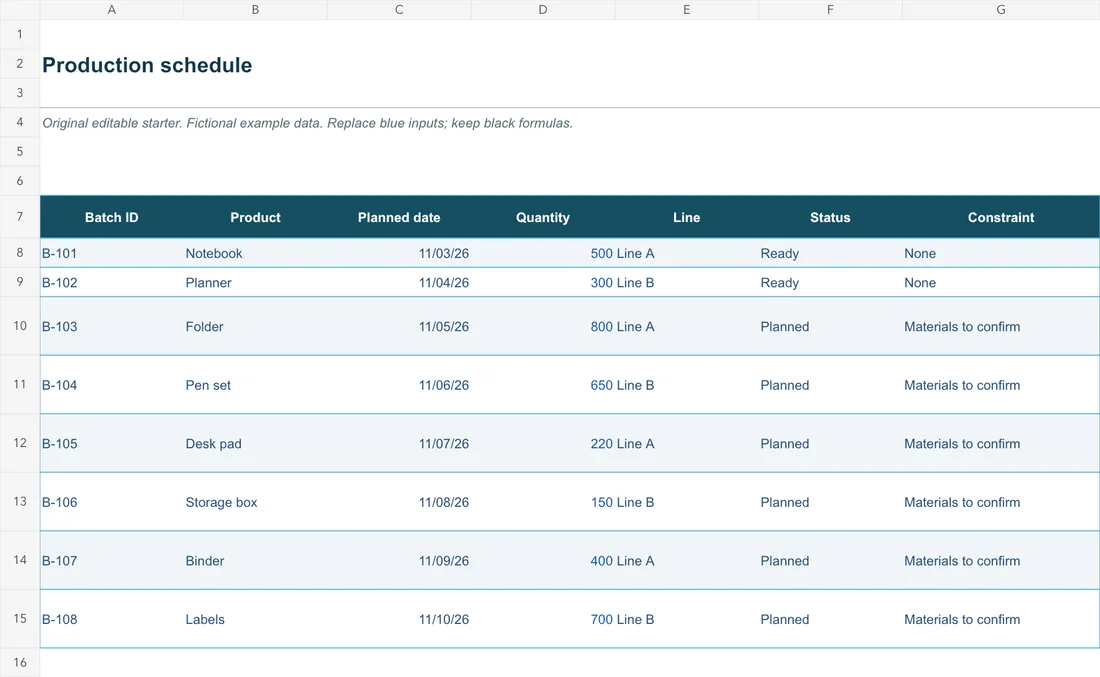Image resolution: width=1100 pixels, height=677 pixels.
Task: Select column A header
Action: coord(112,10)
